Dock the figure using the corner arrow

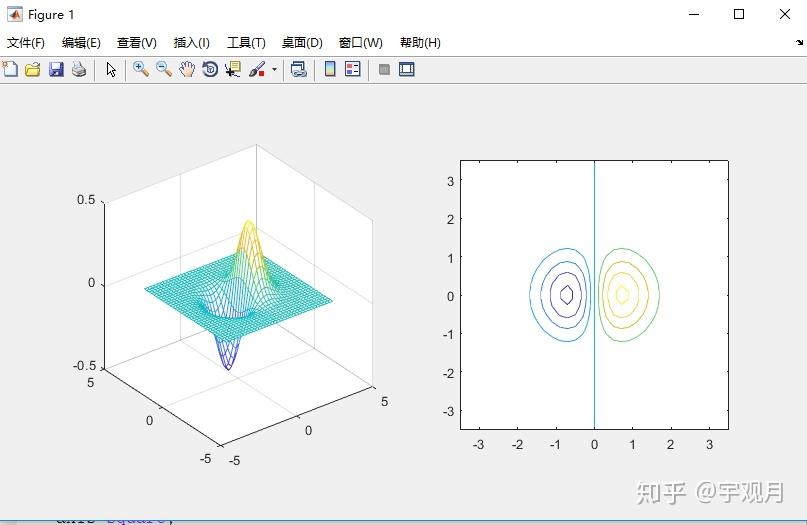pyautogui.click(x=799, y=43)
